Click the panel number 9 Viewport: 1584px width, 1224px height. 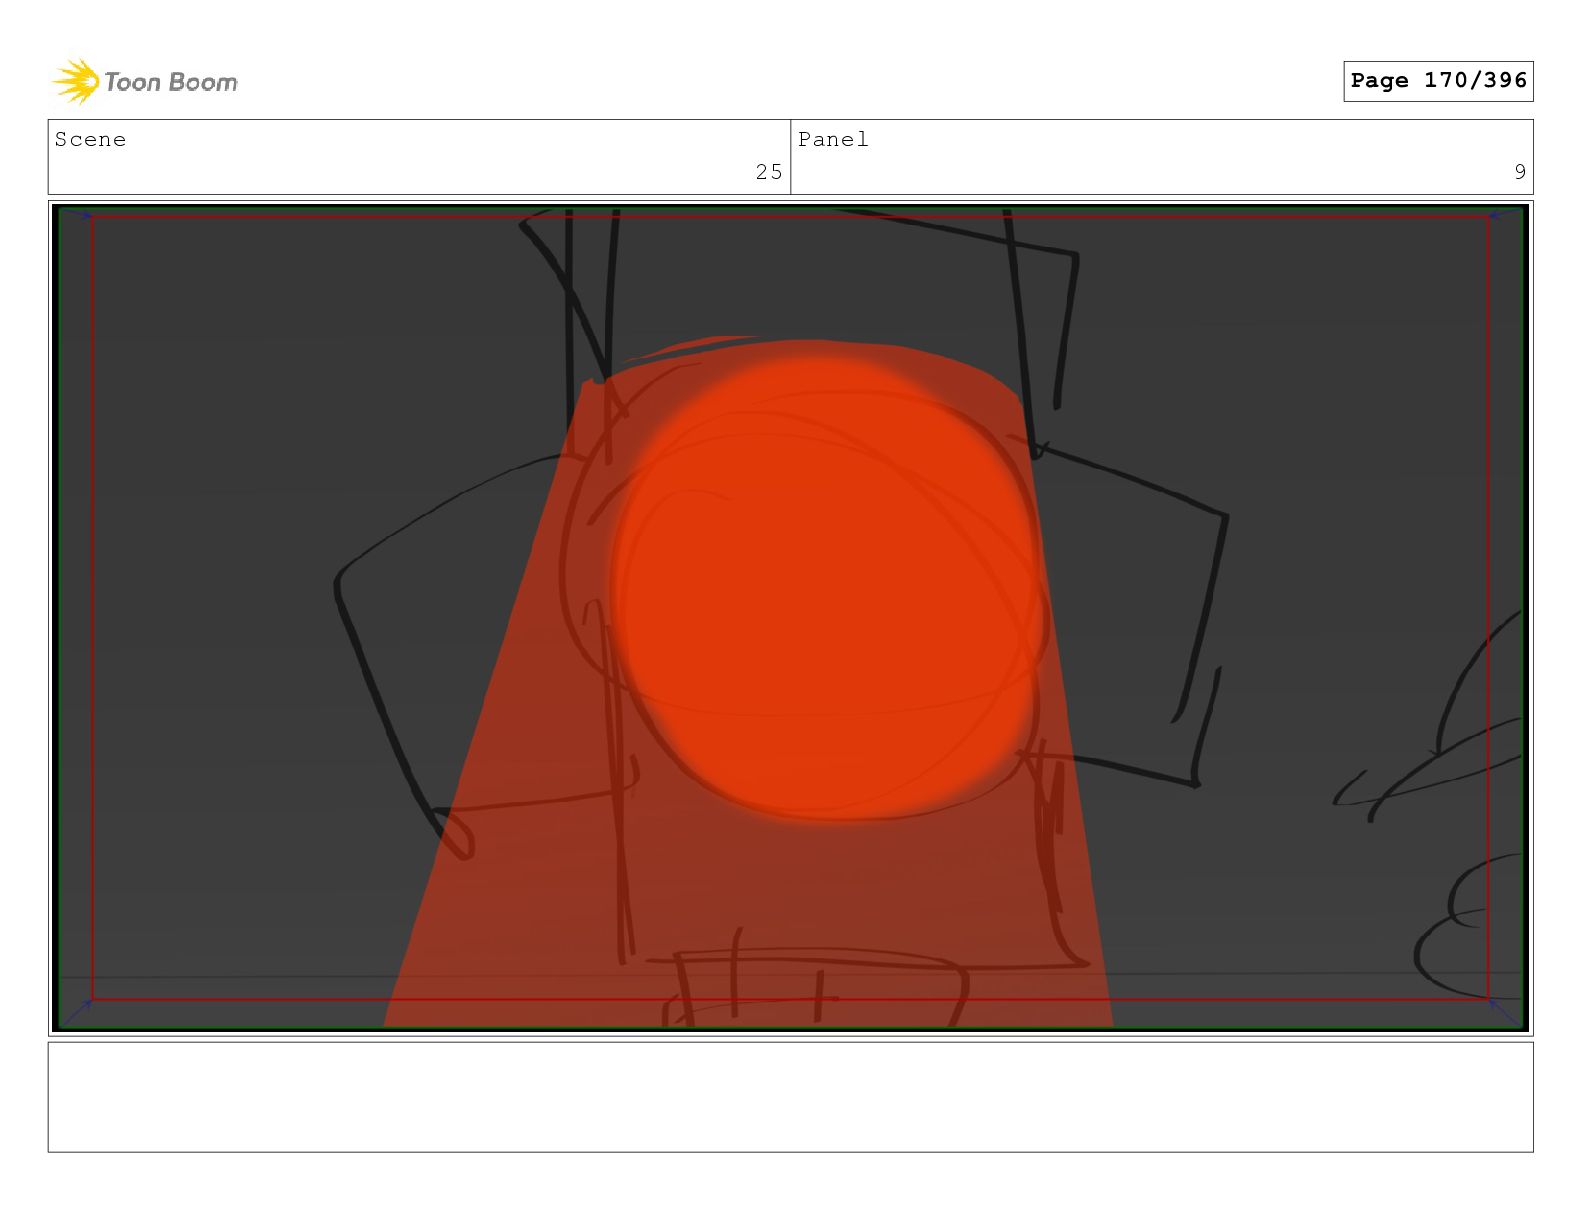(1520, 172)
